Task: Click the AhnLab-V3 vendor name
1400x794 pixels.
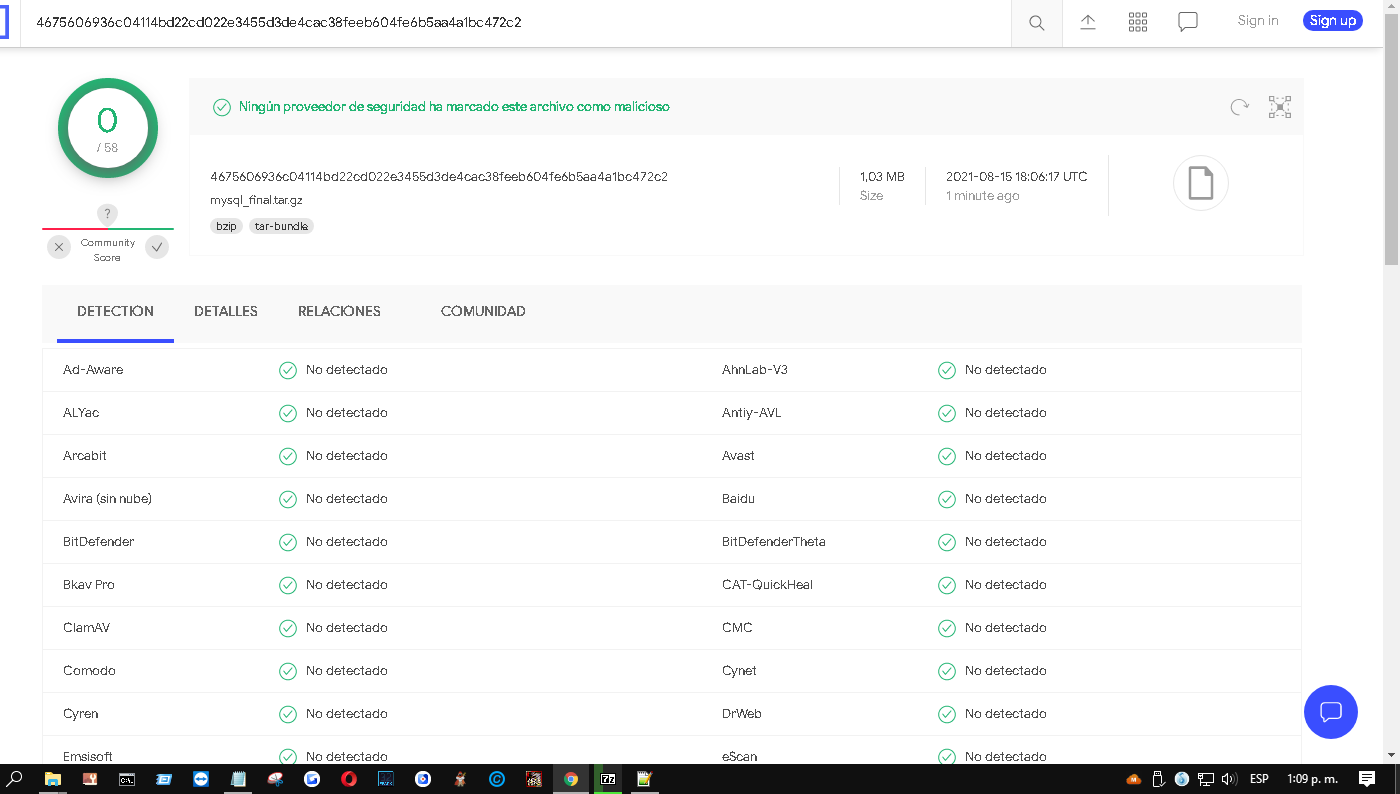Action: (755, 370)
